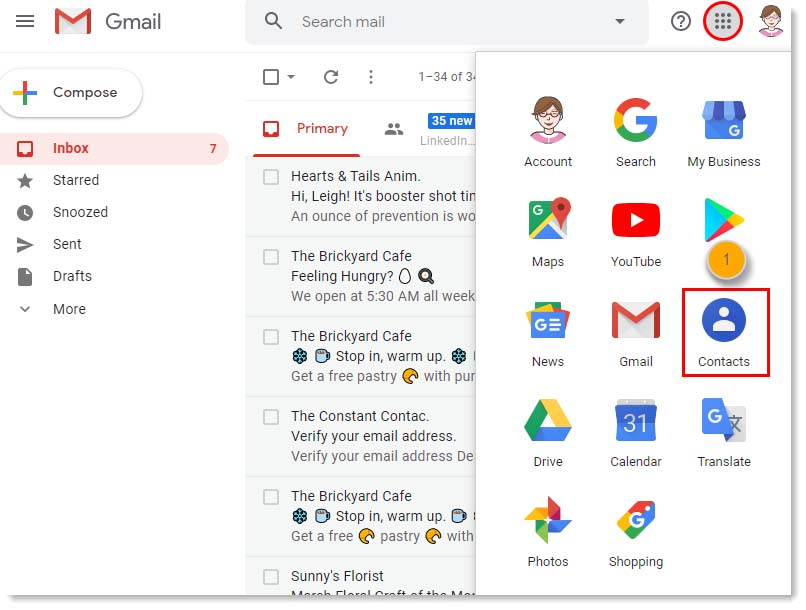Open Google Drive app
Screen dimensions: 806x610
coord(548,432)
